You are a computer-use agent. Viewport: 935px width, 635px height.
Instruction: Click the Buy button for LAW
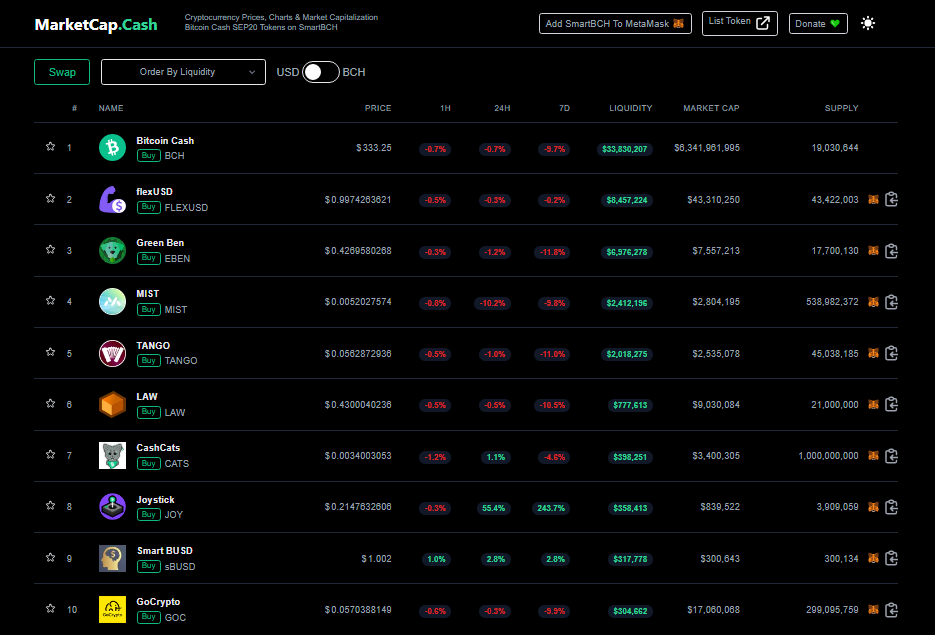pyautogui.click(x=148, y=412)
